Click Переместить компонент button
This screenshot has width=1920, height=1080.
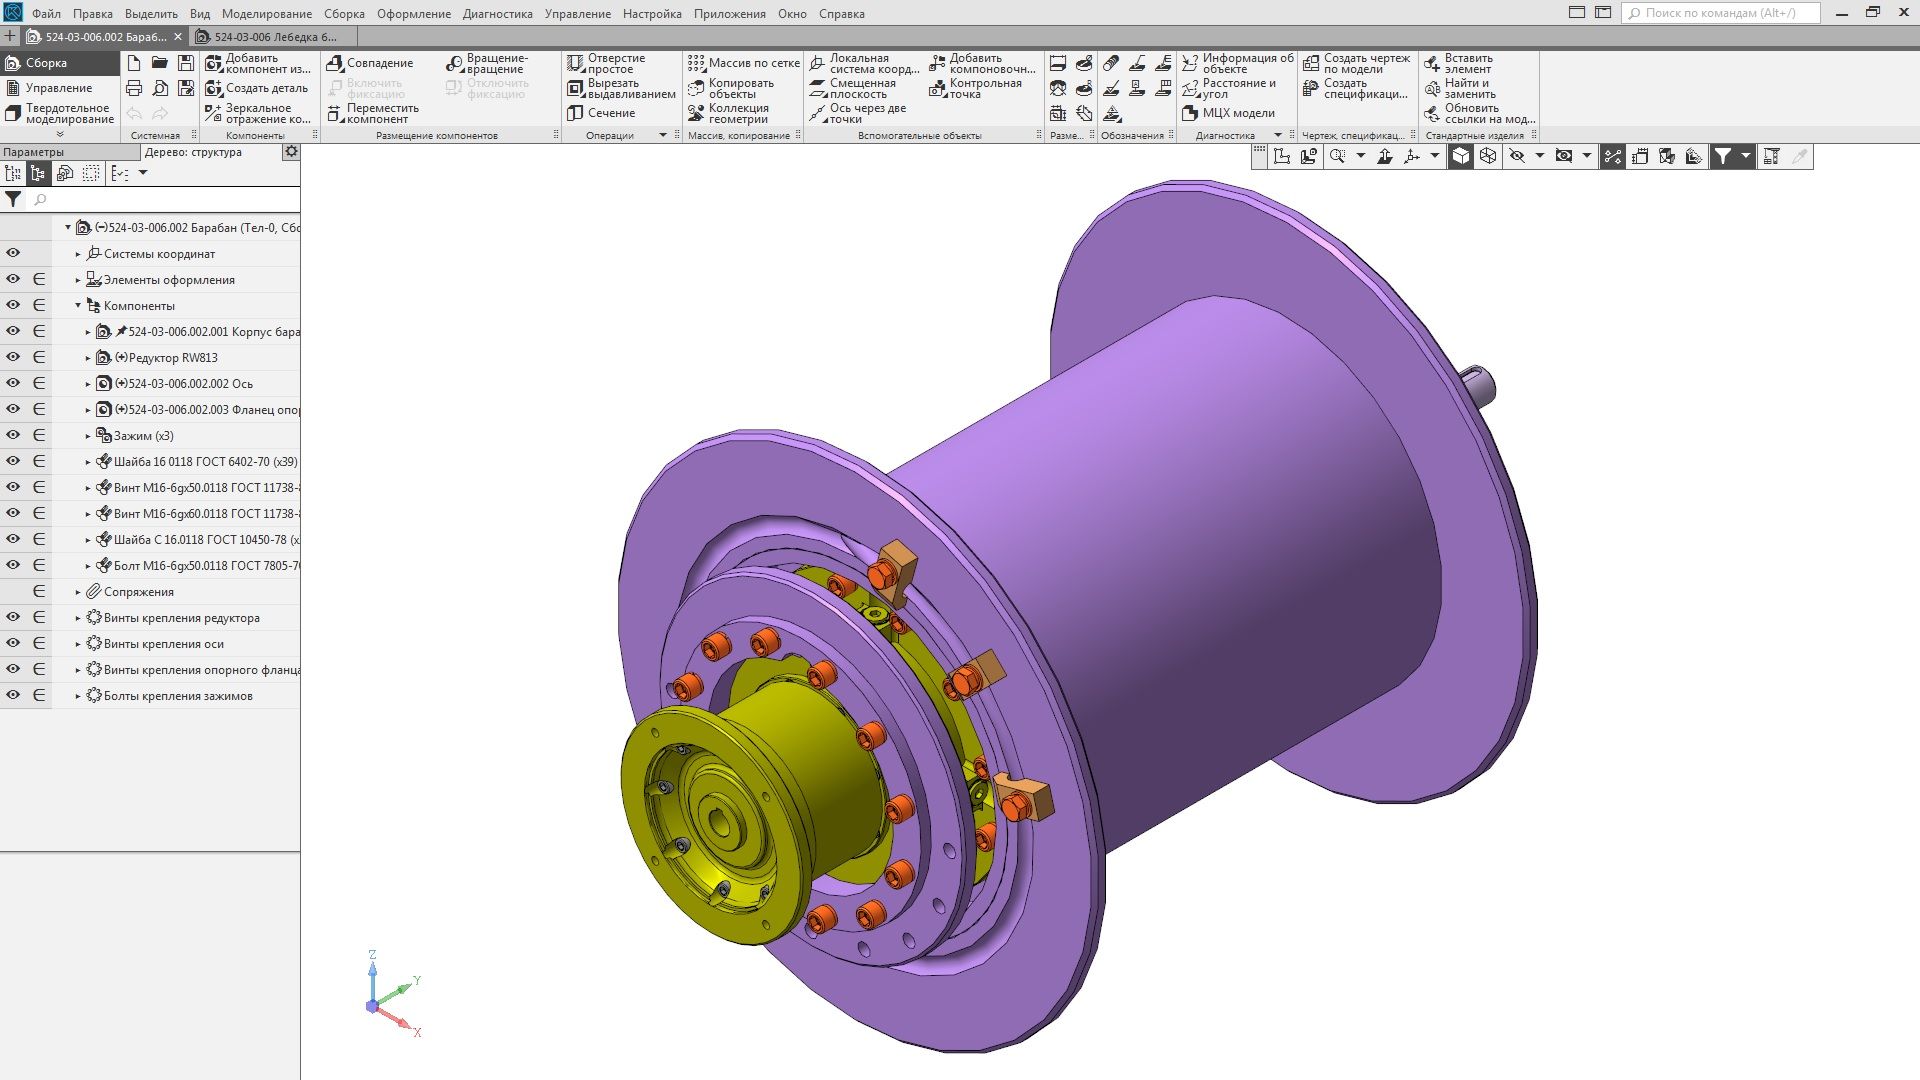373,113
